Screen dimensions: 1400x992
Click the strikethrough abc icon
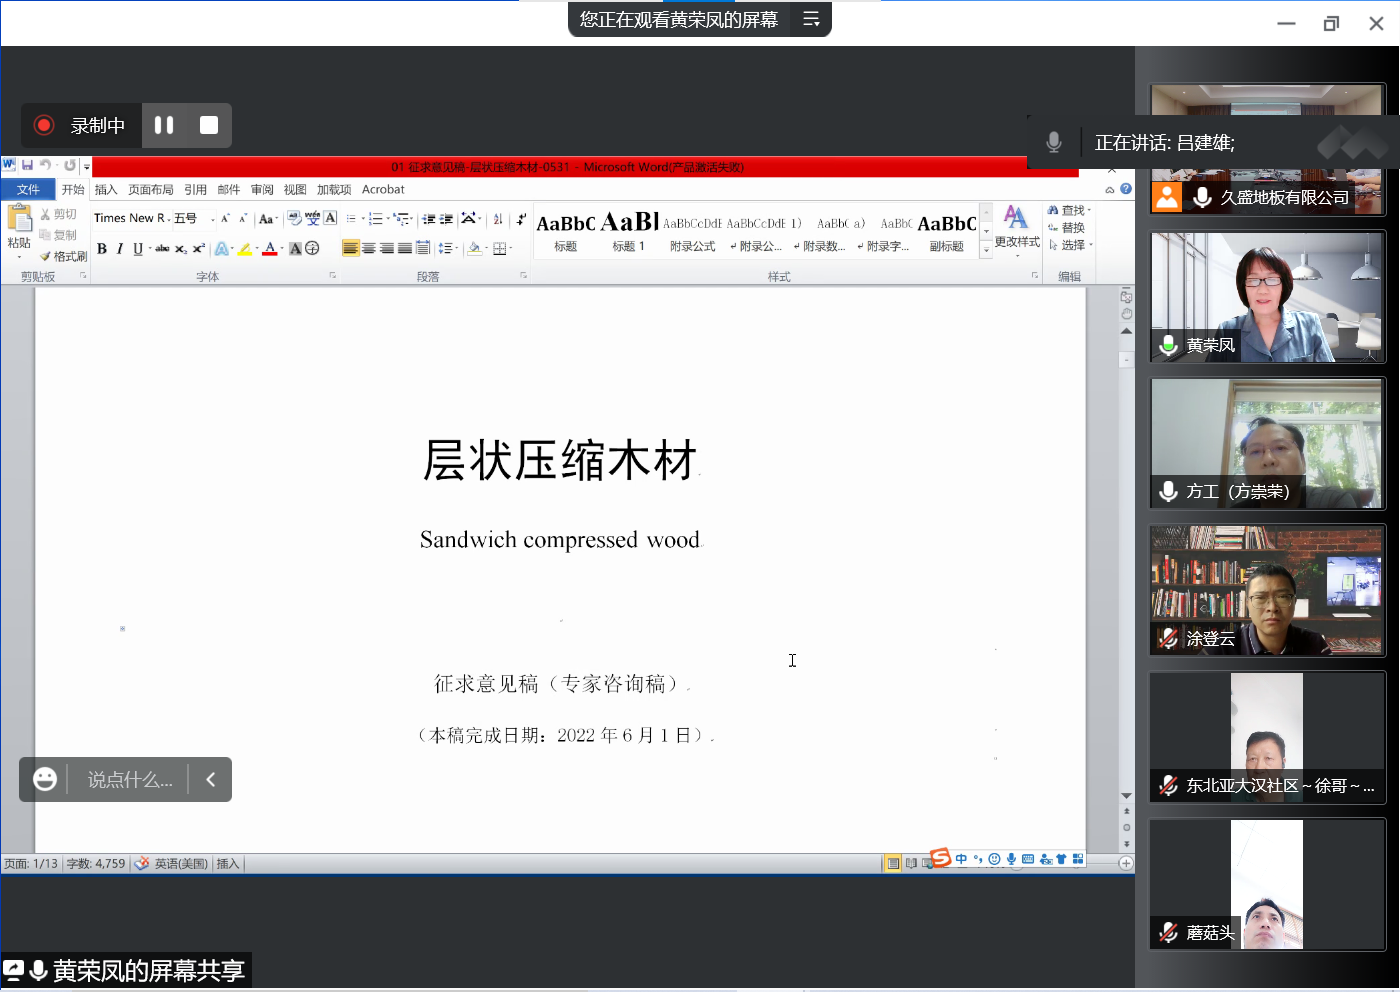pos(162,249)
